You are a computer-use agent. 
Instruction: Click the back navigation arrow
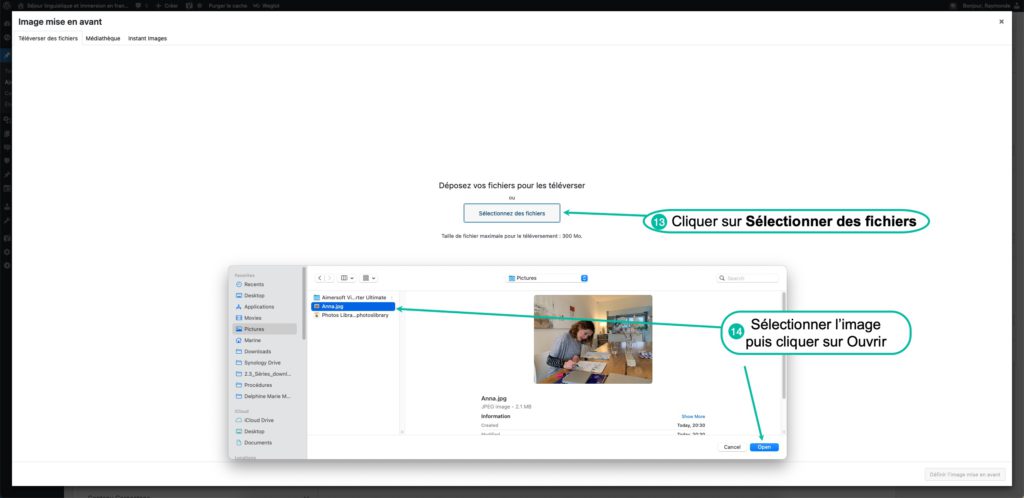(320, 278)
